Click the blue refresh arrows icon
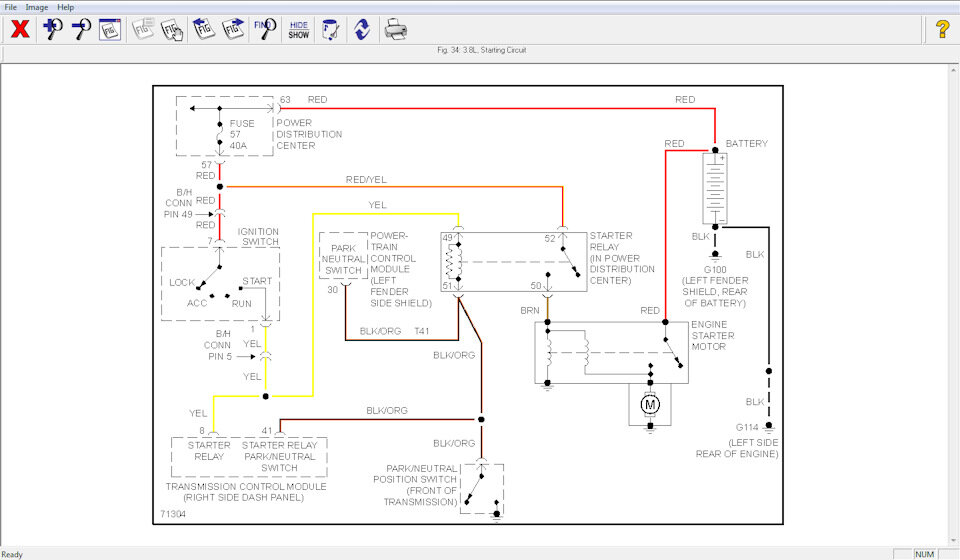 point(362,29)
